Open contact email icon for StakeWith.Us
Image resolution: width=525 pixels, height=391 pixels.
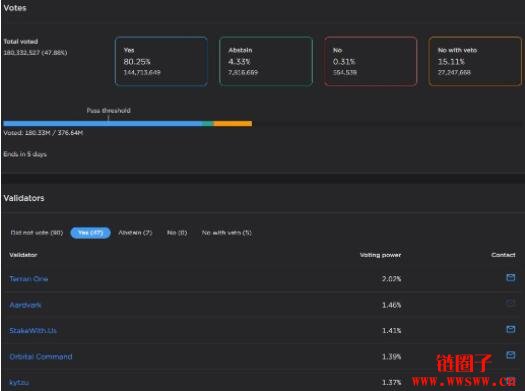click(x=510, y=329)
